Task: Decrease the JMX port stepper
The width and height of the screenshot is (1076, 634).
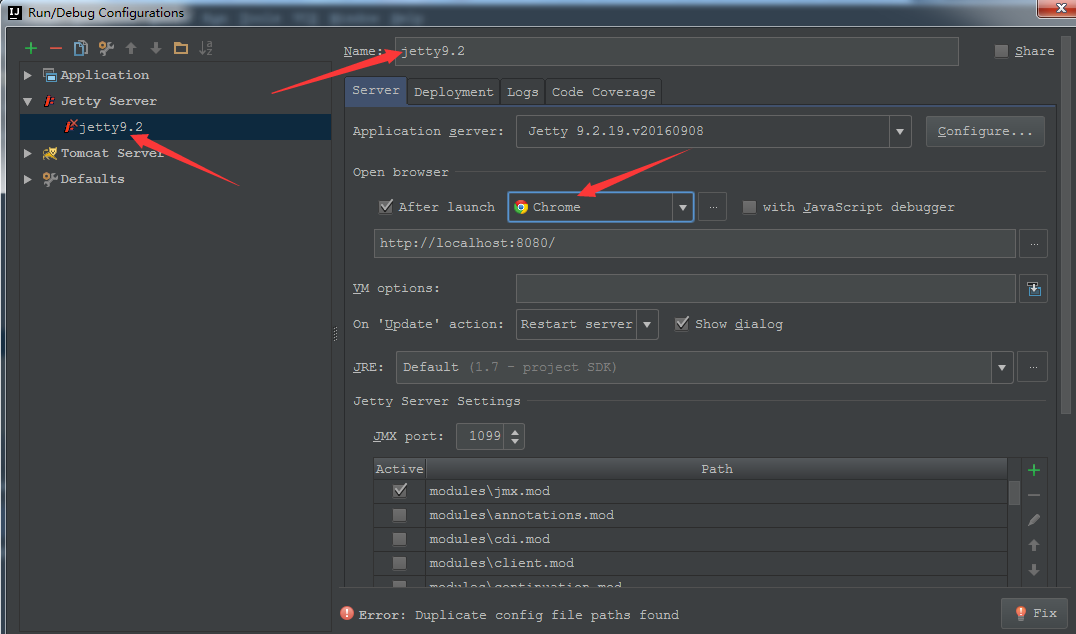Action: (x=515, y=443)
